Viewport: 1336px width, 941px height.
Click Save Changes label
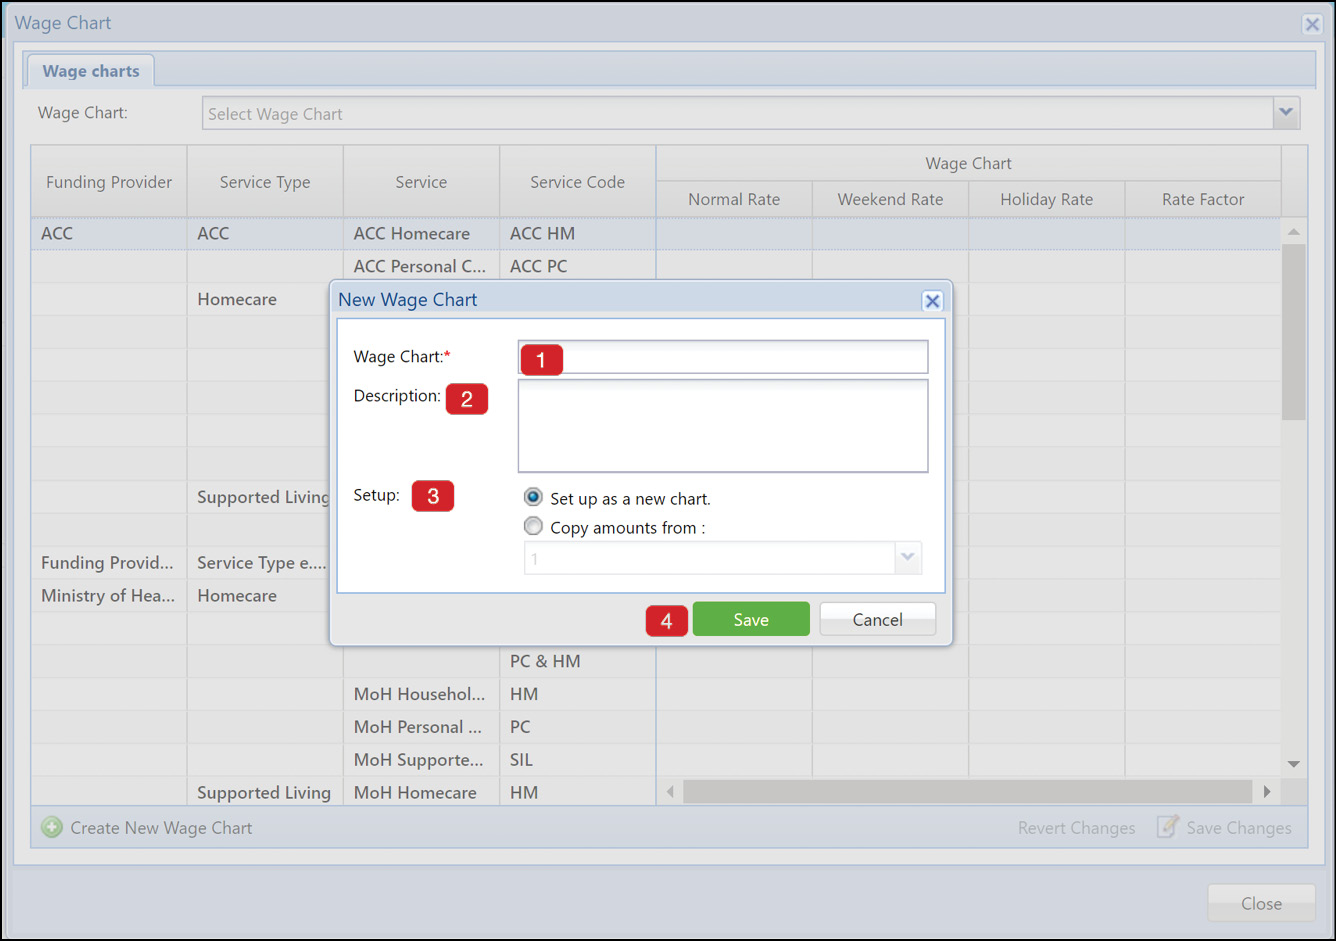(x=1239, y=828)
